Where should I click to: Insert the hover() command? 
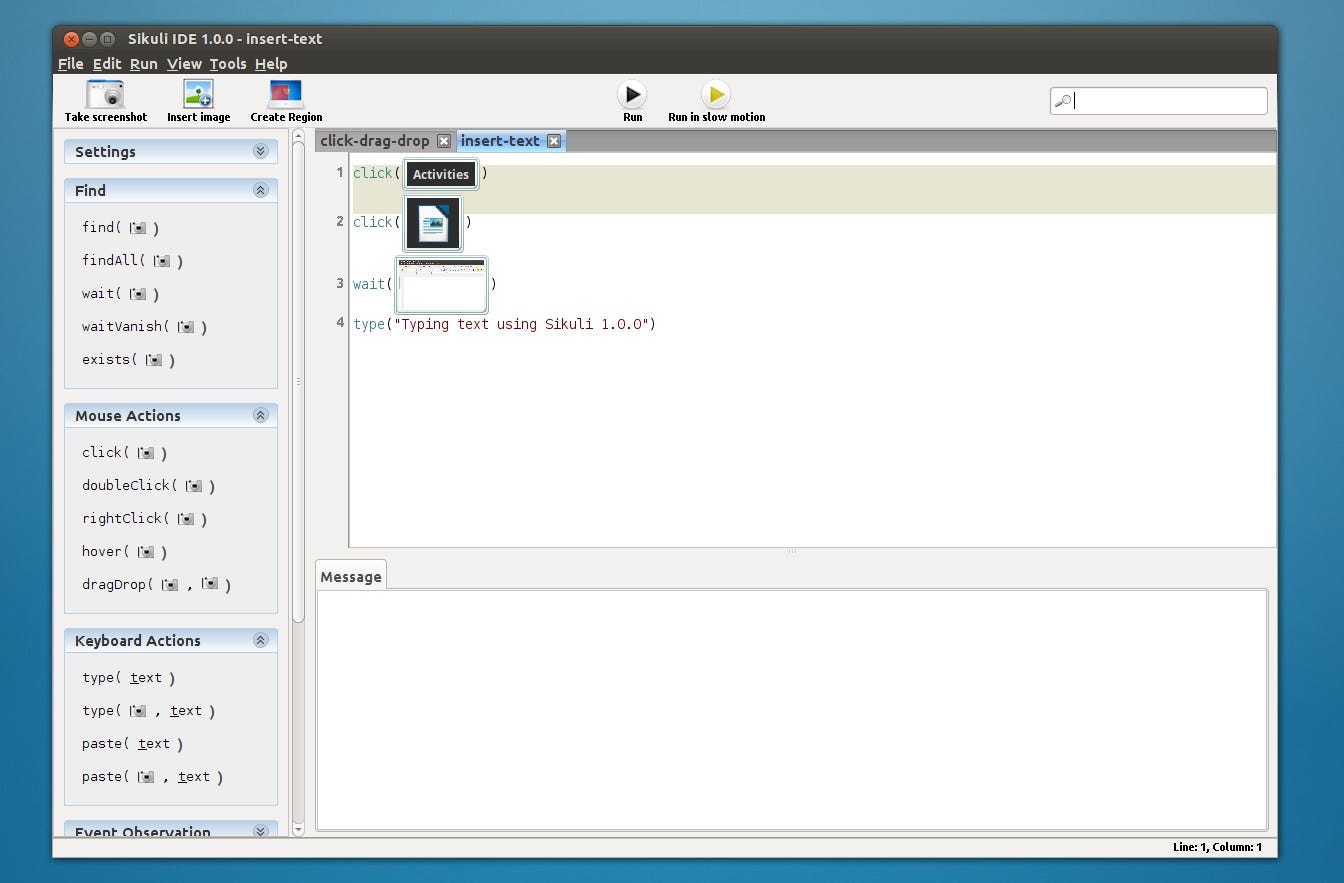point(124,552)
